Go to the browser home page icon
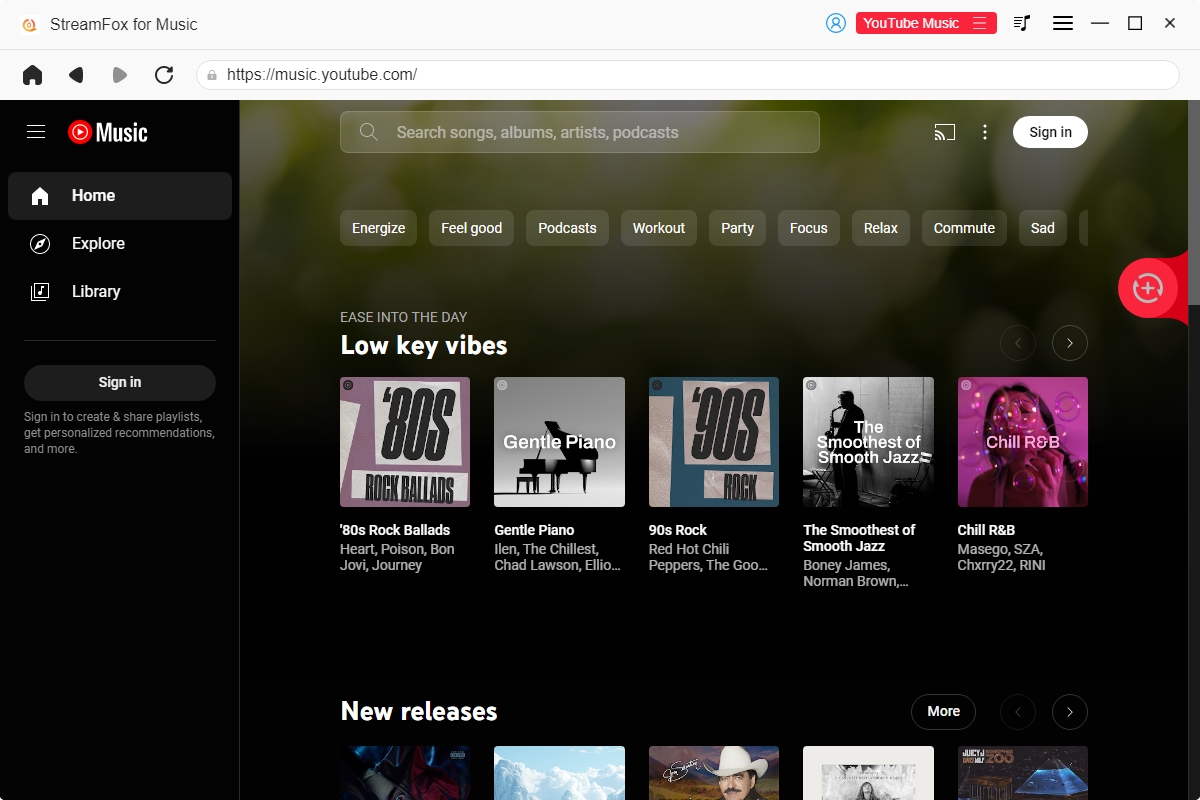Image resolution: width=1200 pixels, height=800 pixels. 33,75
